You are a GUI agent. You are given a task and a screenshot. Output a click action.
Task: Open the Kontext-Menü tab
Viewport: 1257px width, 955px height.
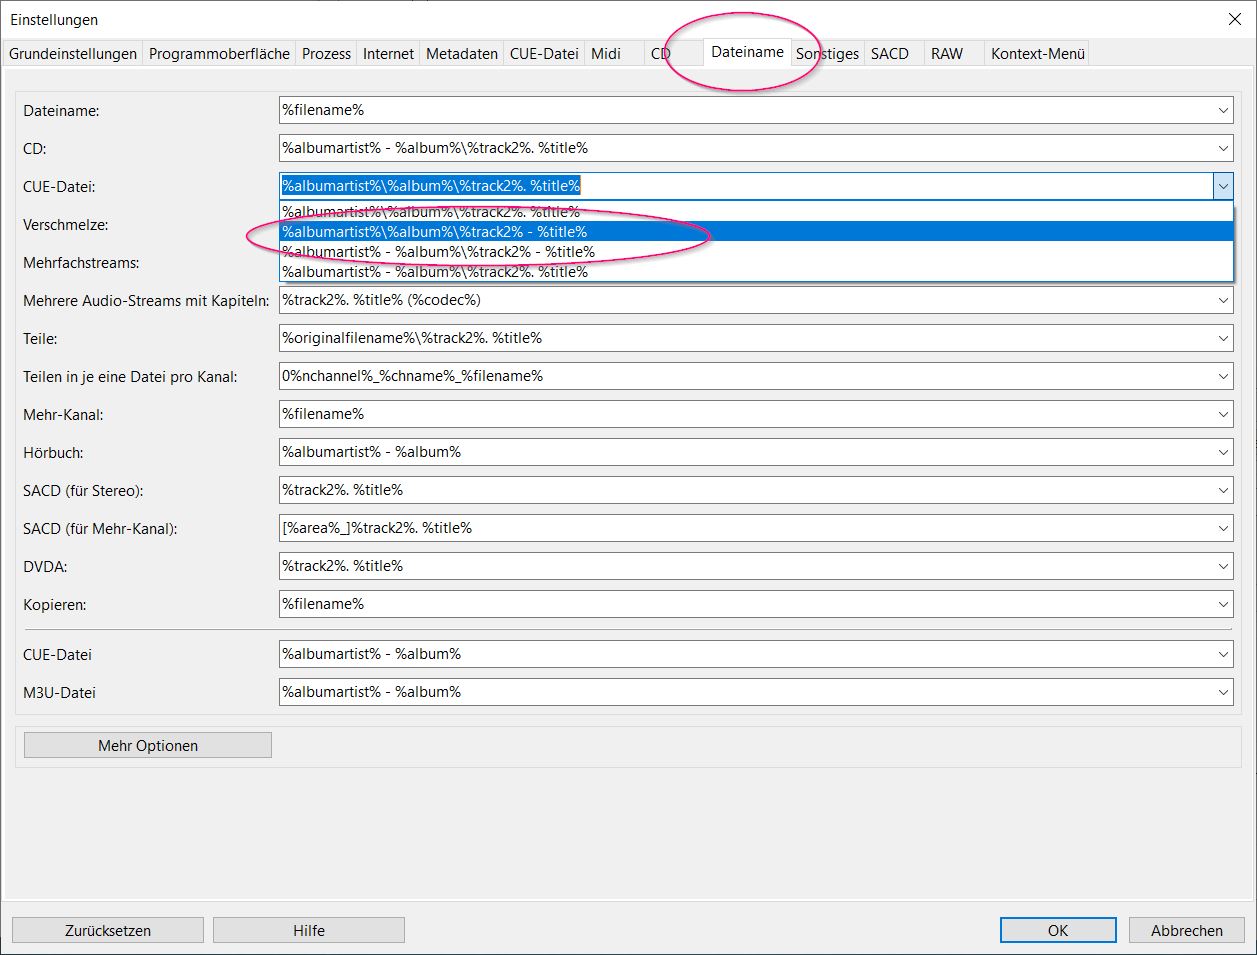tap(1037, 54)
